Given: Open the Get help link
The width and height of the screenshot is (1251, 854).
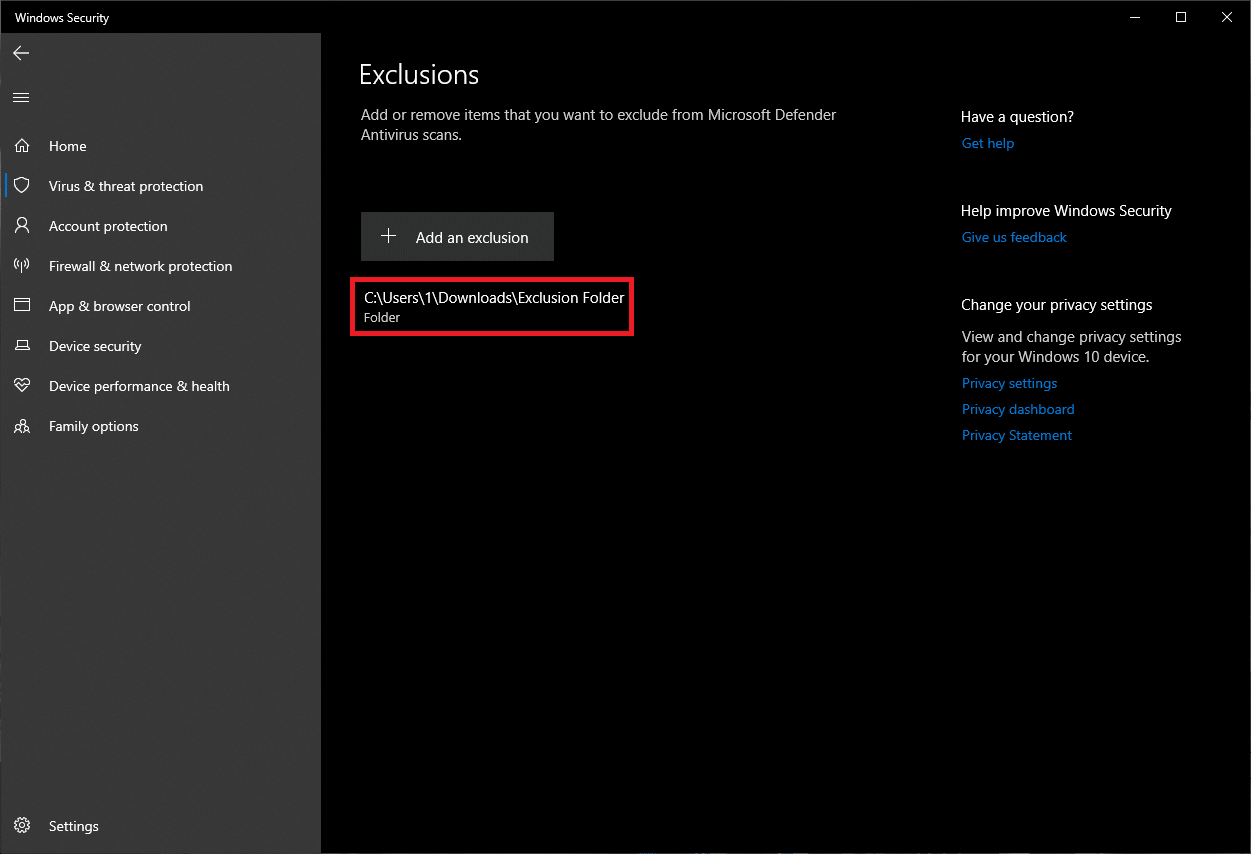Looking at the screenshot, I should (987, 143).
